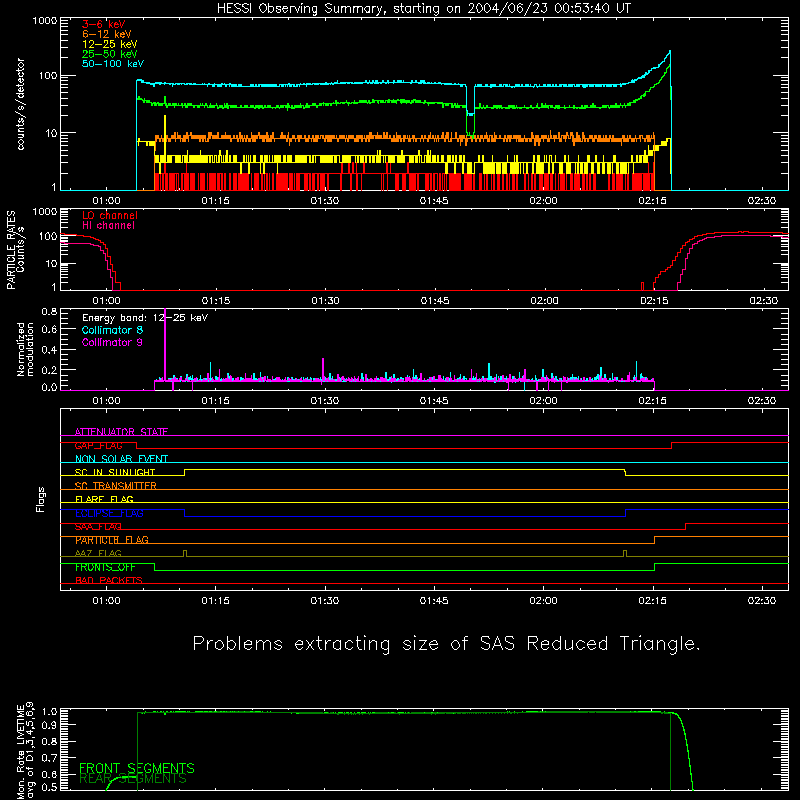
Task: Click the FLARE_FLAG label
Action: (x=104, y=499)
